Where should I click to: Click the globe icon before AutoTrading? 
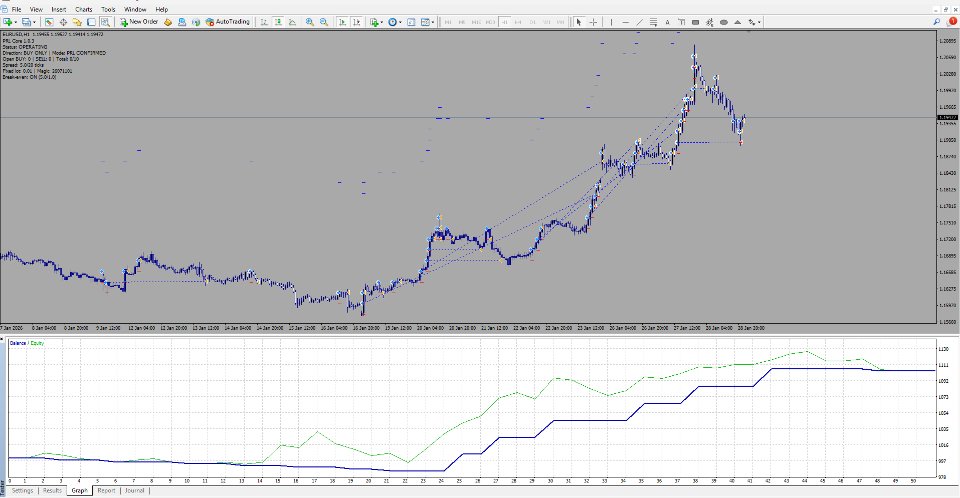[x=196, y=22]
